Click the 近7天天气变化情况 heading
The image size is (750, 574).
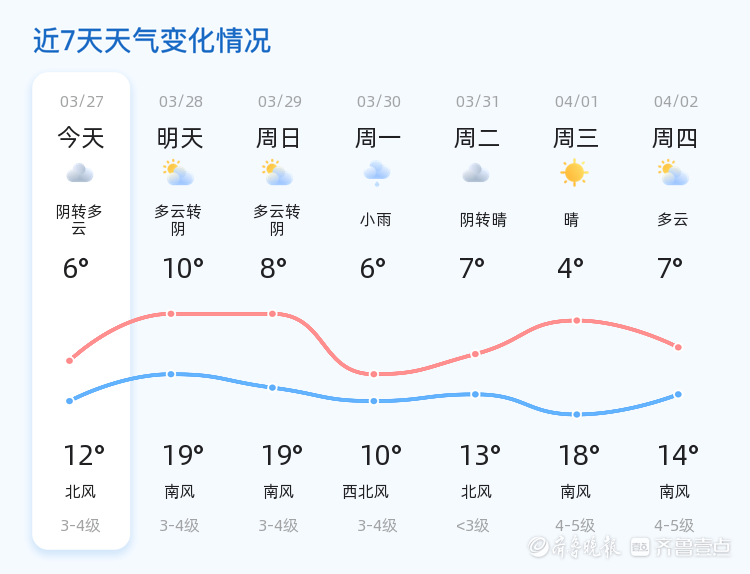pos(152,41)
